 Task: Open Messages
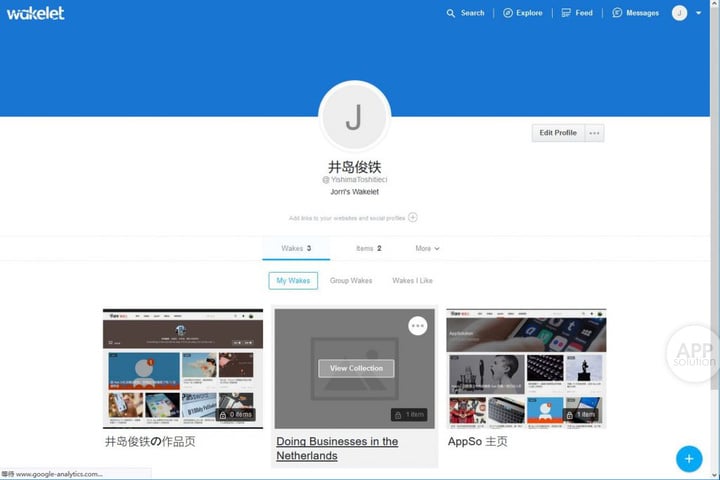click(x=636, y=13)
